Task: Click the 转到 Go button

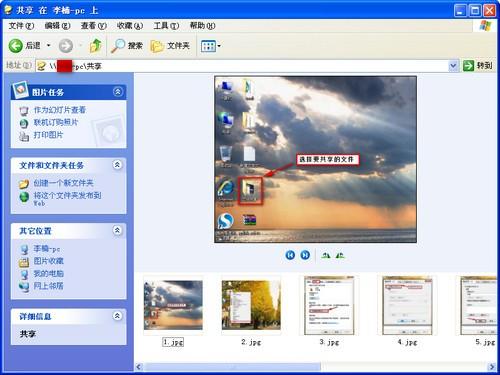Action: 478,66
